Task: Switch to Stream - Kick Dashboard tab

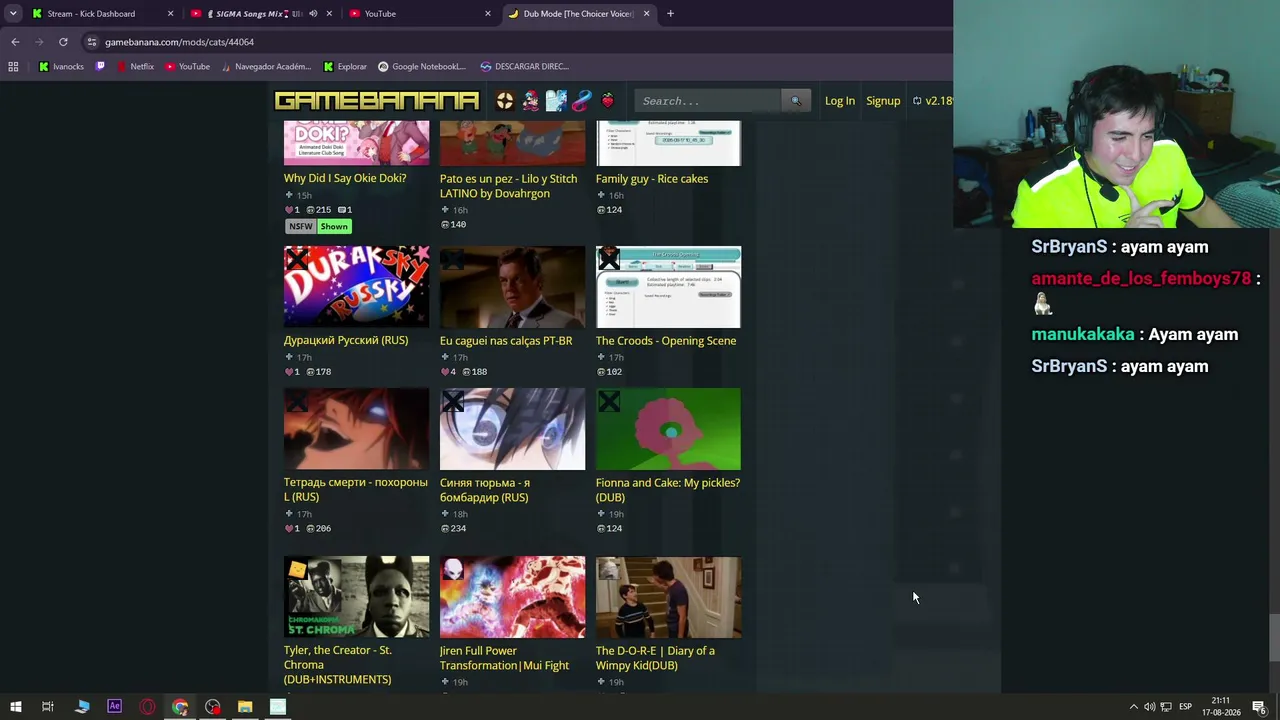Action: [91, 14]
